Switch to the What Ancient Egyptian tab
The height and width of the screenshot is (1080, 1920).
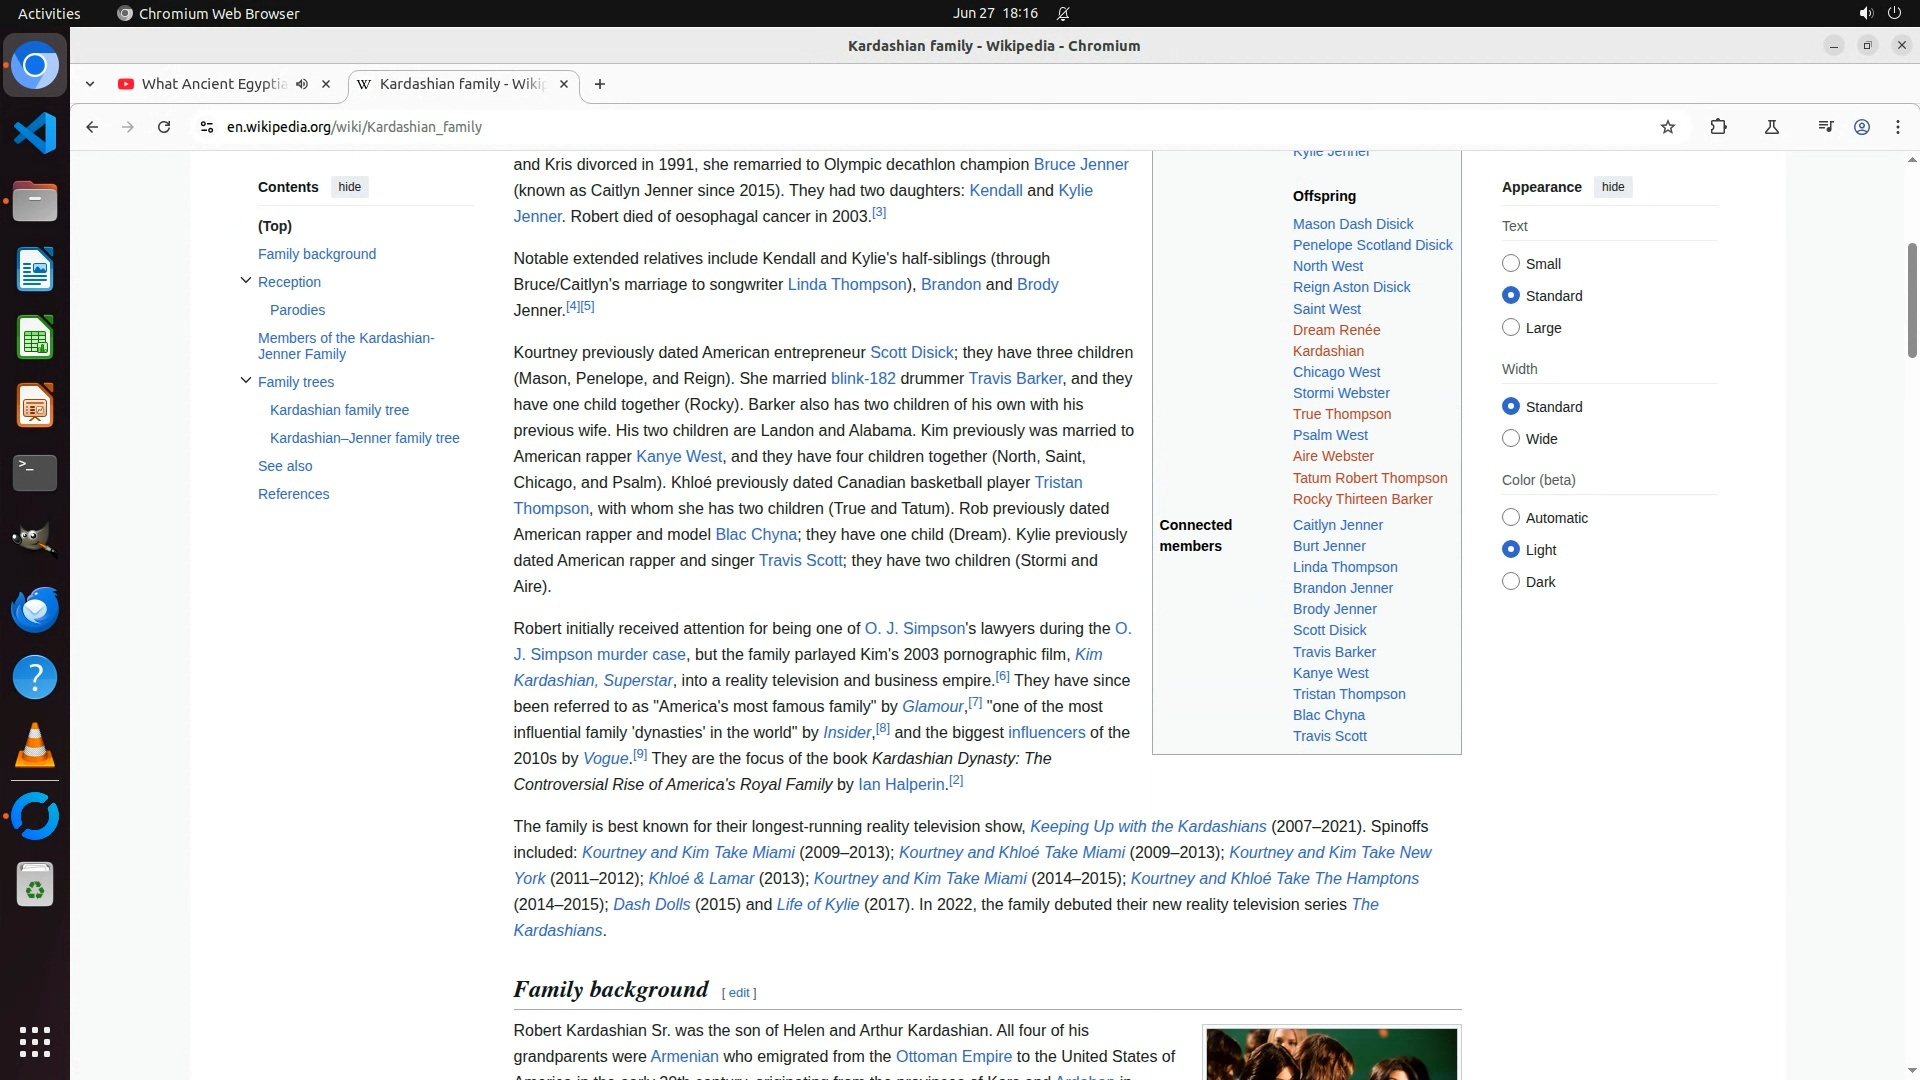pyautogui.click(x=213, y=84)
